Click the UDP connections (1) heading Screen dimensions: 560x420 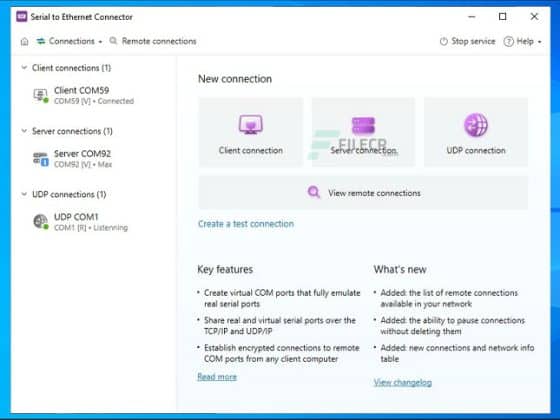(x=69, y=194)
